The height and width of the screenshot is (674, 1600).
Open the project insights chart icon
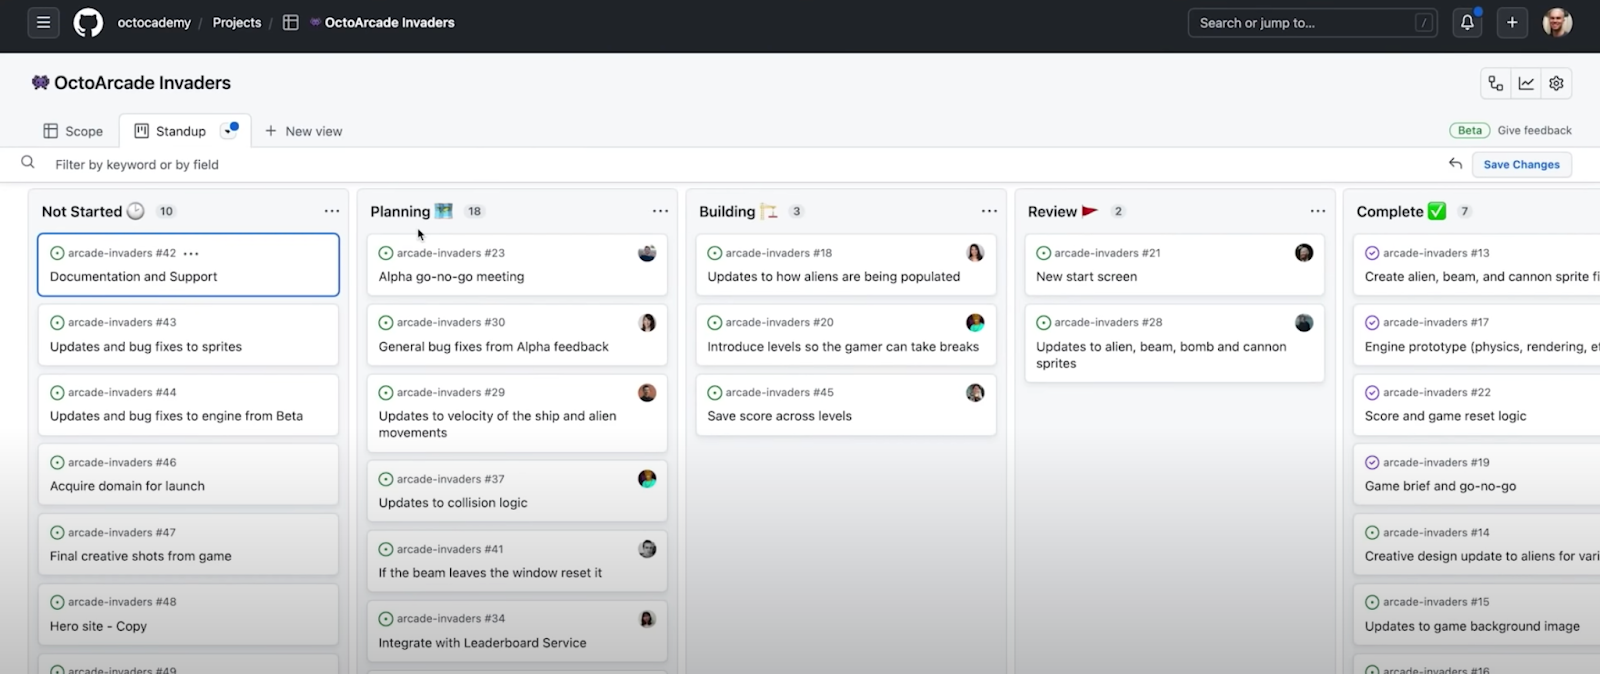coord(1526,83)
